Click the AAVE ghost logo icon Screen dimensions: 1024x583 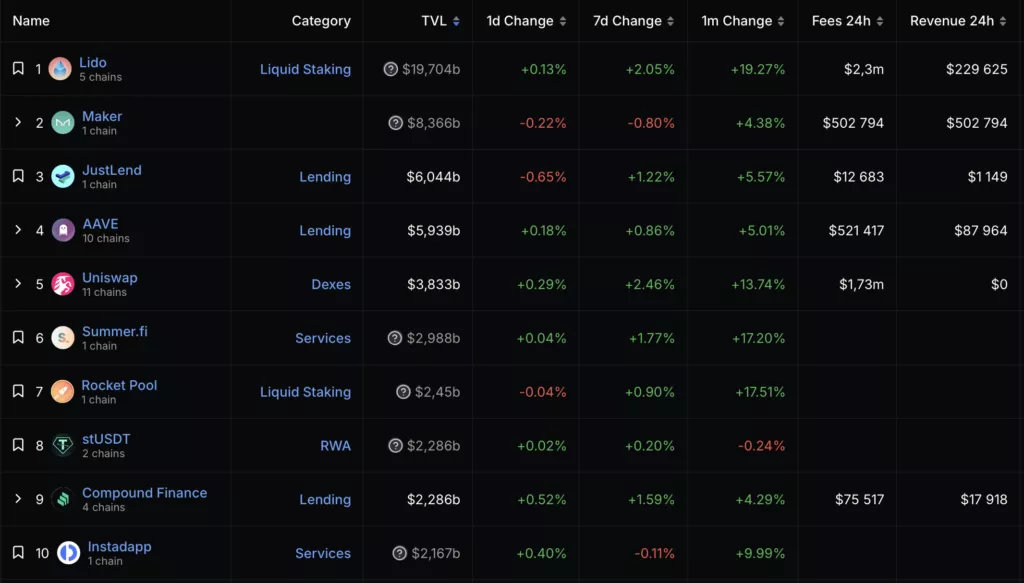click(x=63, y=230)
